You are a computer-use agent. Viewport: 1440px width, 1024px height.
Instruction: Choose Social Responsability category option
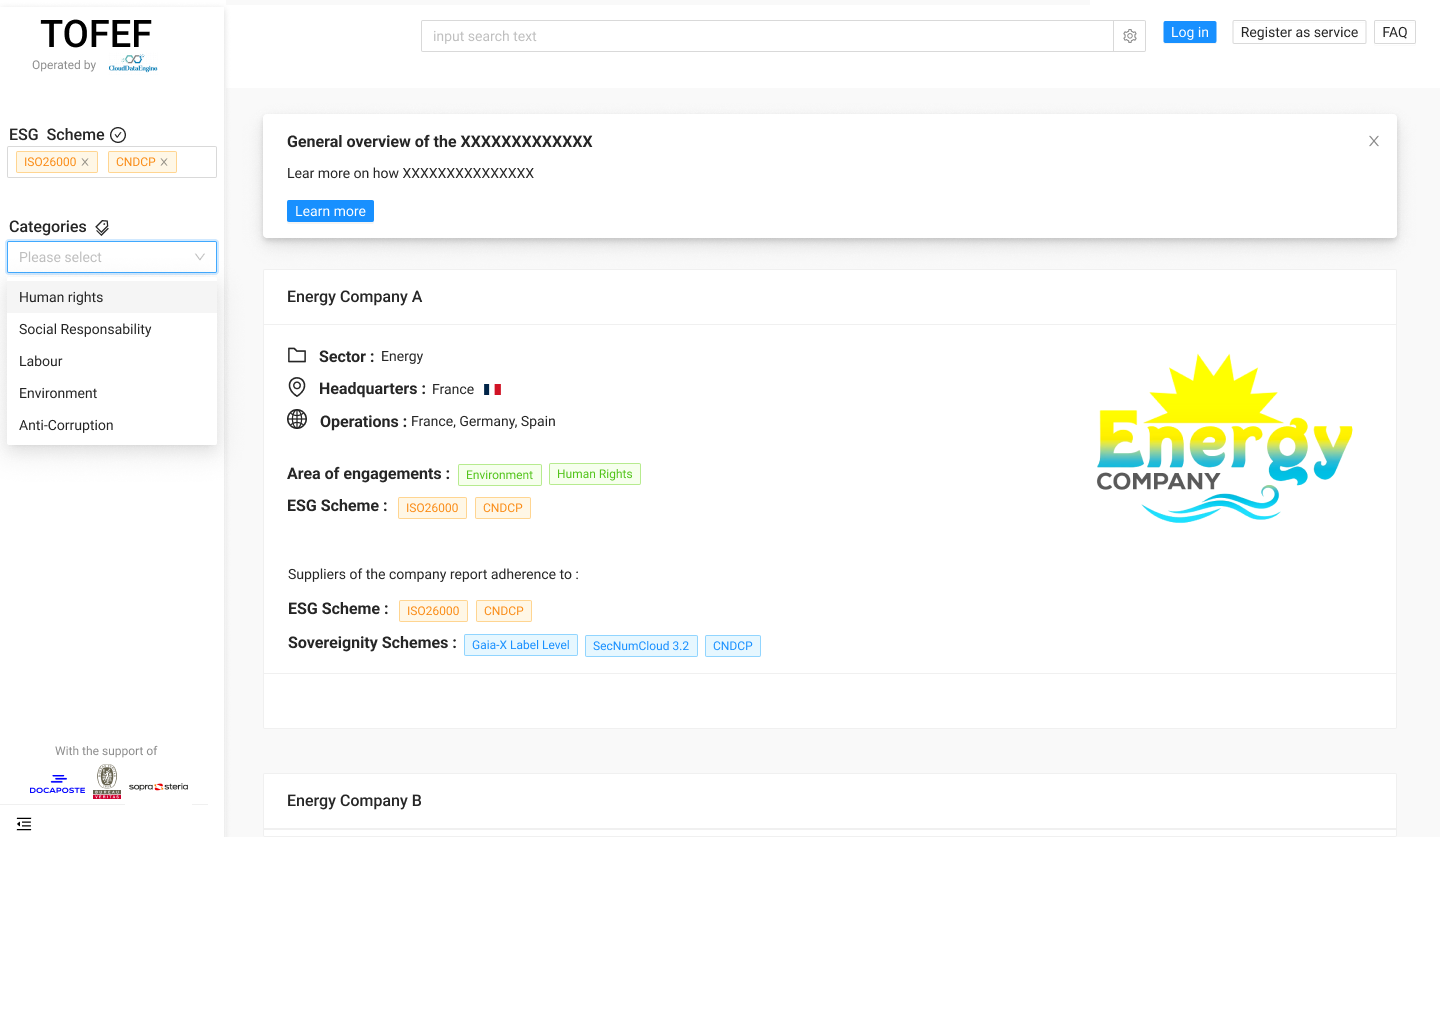tap(85, 329)
